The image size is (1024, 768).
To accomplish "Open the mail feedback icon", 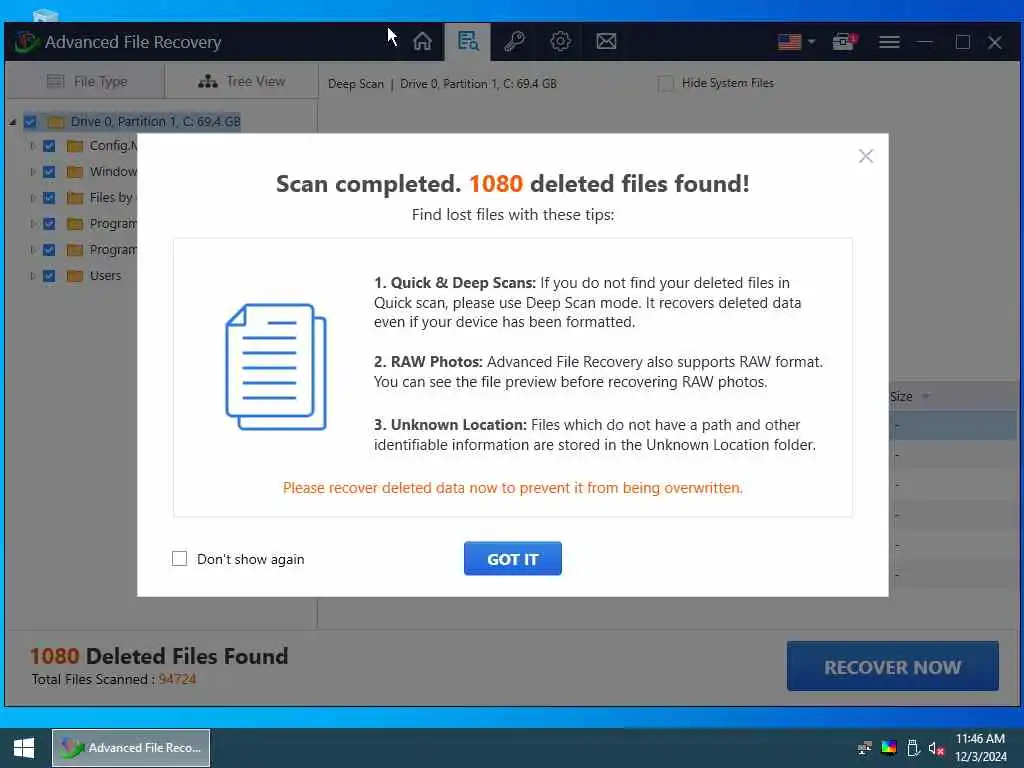I will (606, 42).
